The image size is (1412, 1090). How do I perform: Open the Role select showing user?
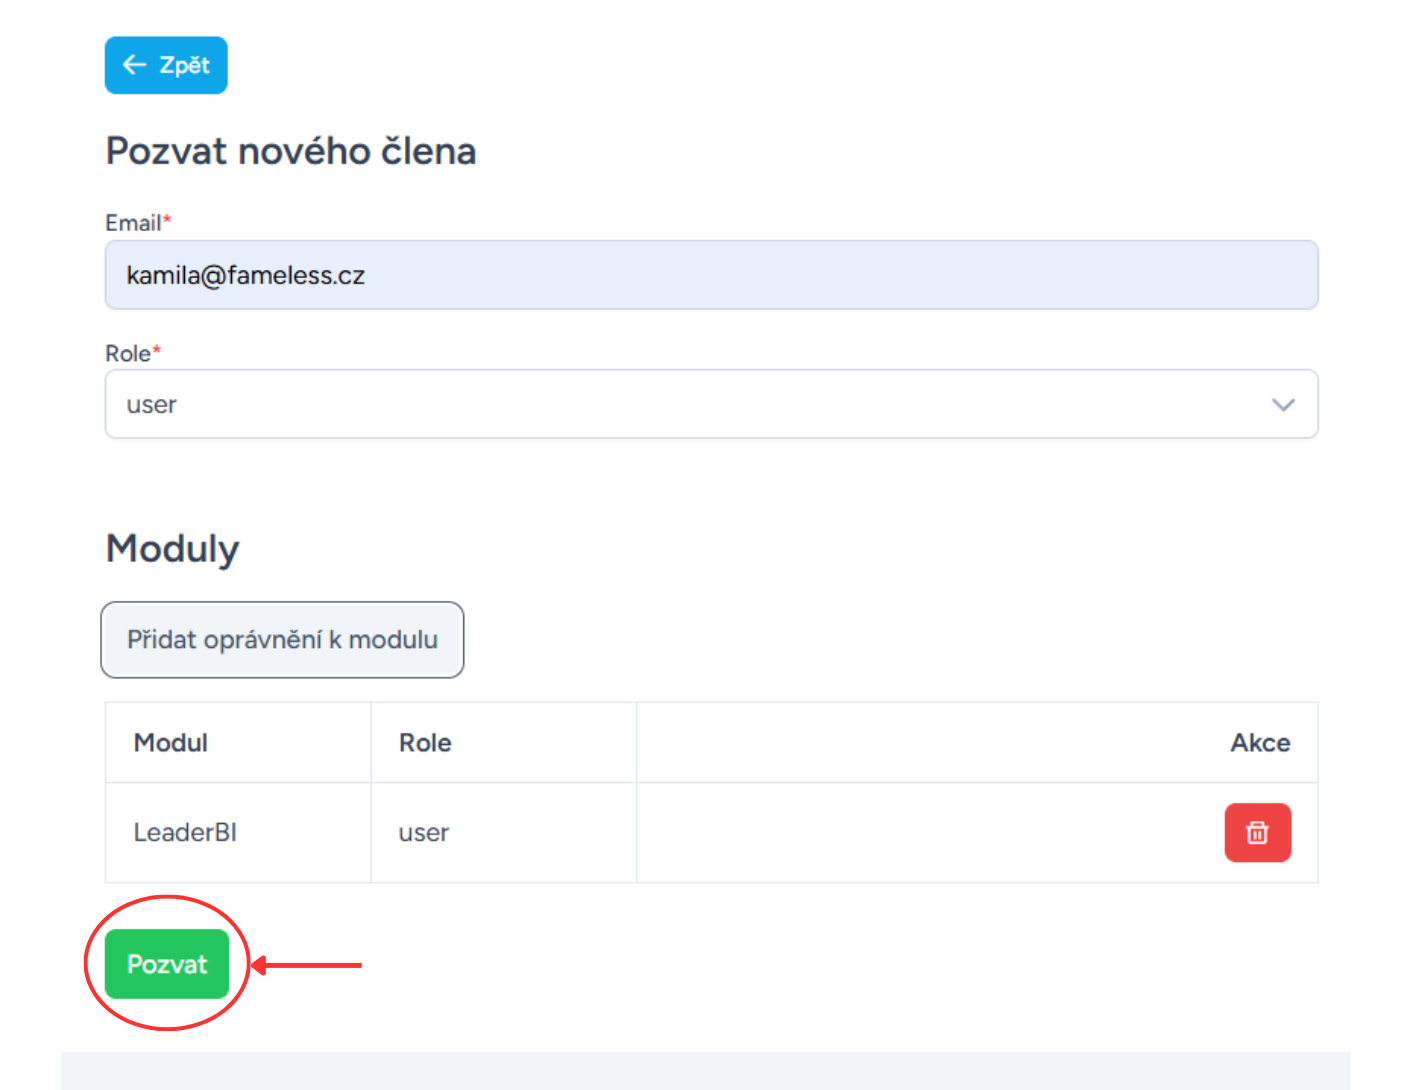[x=711, y=404]
